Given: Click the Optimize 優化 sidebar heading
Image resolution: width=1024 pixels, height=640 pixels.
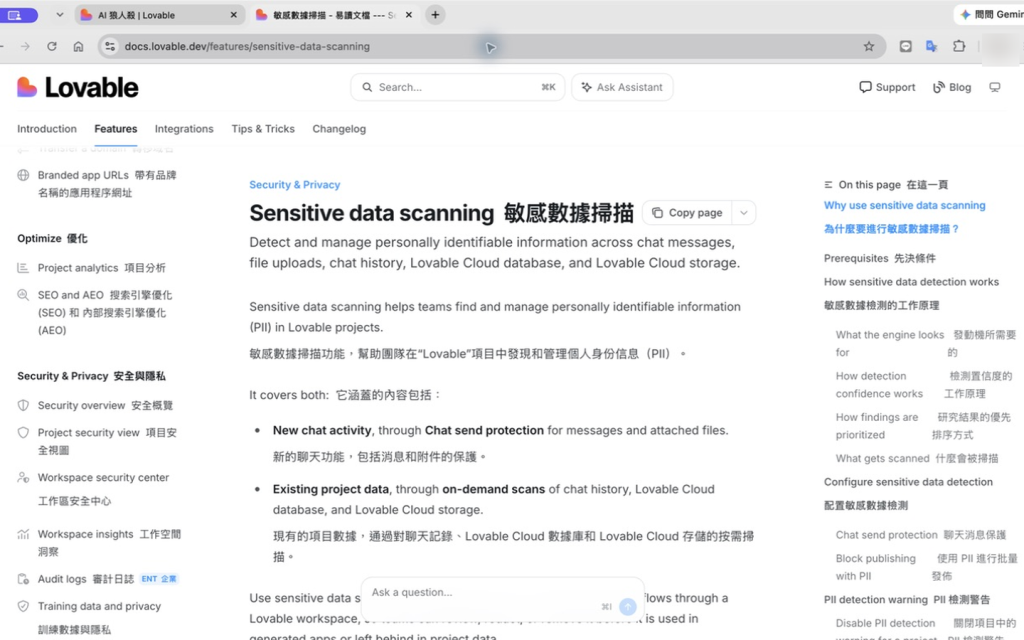Looking at the screenshot, I should [x=52, y=238].
